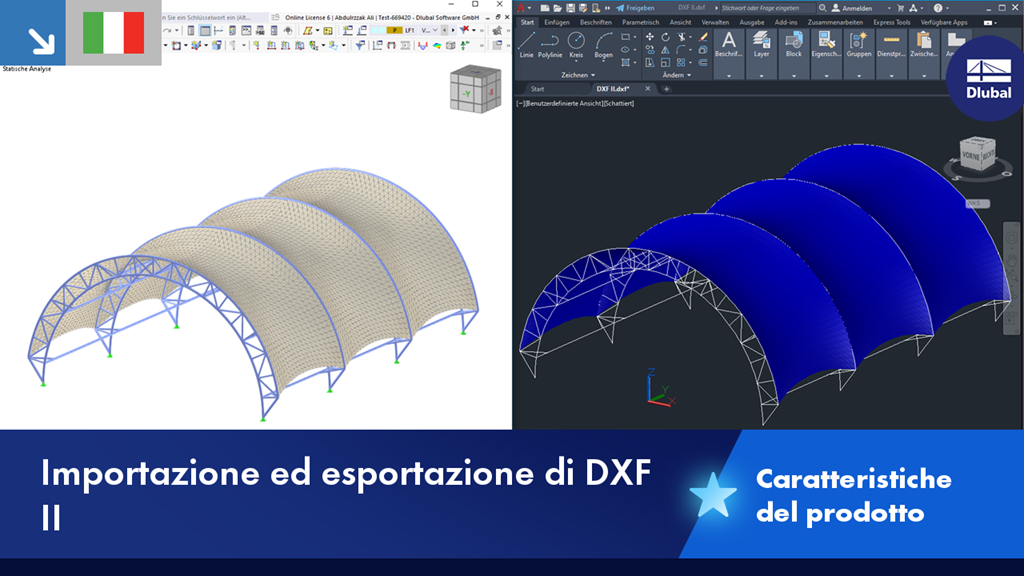Select the DXF II.dxf drawing tab
The image size is (1024, 576).
click(x=614, y=87)
